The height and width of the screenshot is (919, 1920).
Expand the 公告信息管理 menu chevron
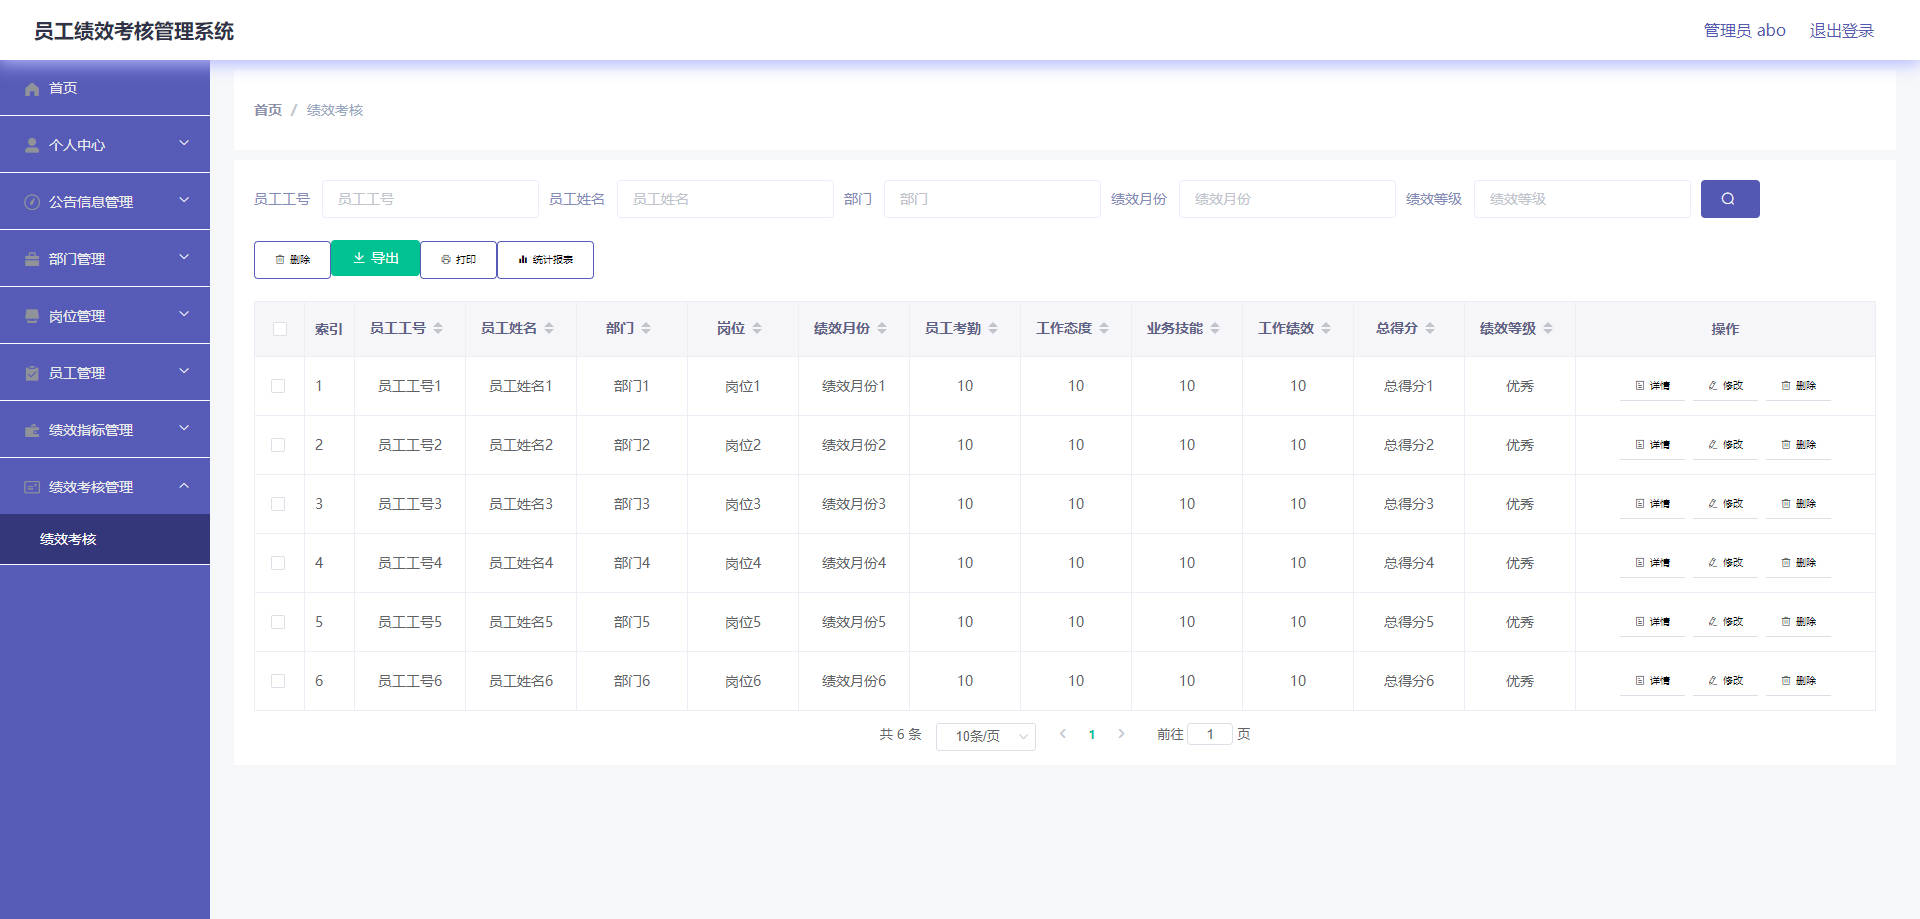pyautogui.click(x=184, y=200)
